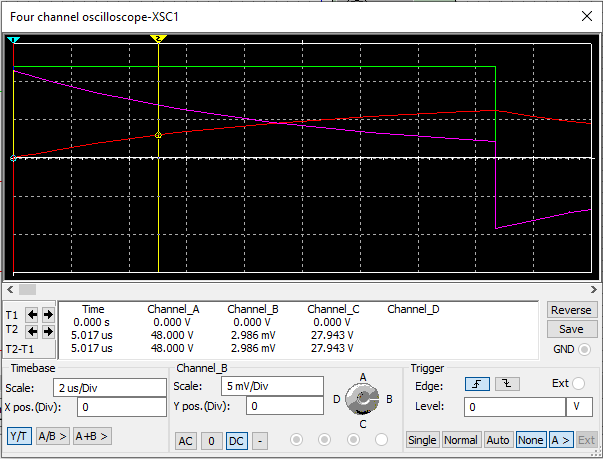
Task: Move cursor T1 right with arrow
Action: (x=48, y=315)
